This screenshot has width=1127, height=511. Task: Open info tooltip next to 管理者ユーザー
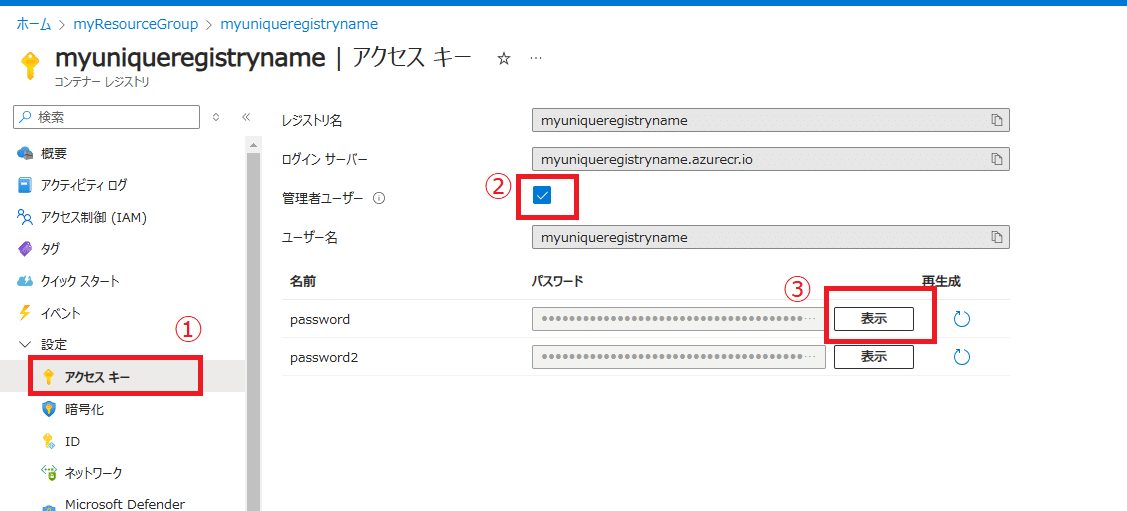(x=380, y=198)
